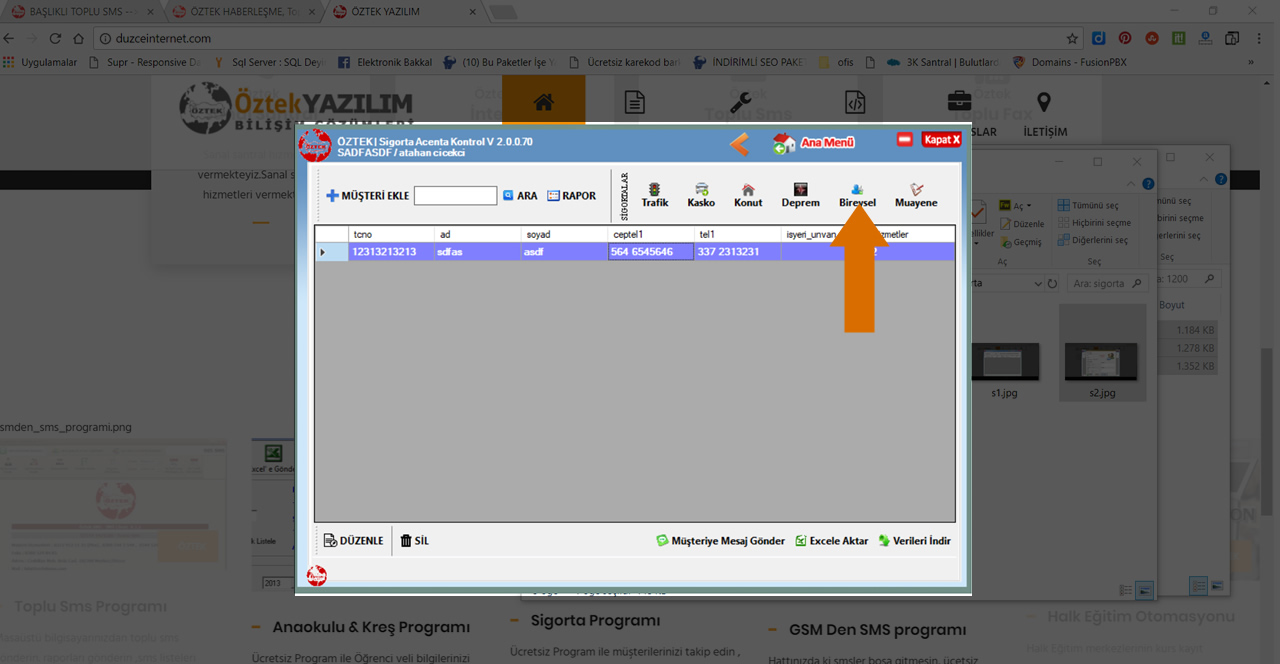Screen dimensions: 1280x664
Task: Bookmark this page with the star icon
Action: tap(1072, 38)
